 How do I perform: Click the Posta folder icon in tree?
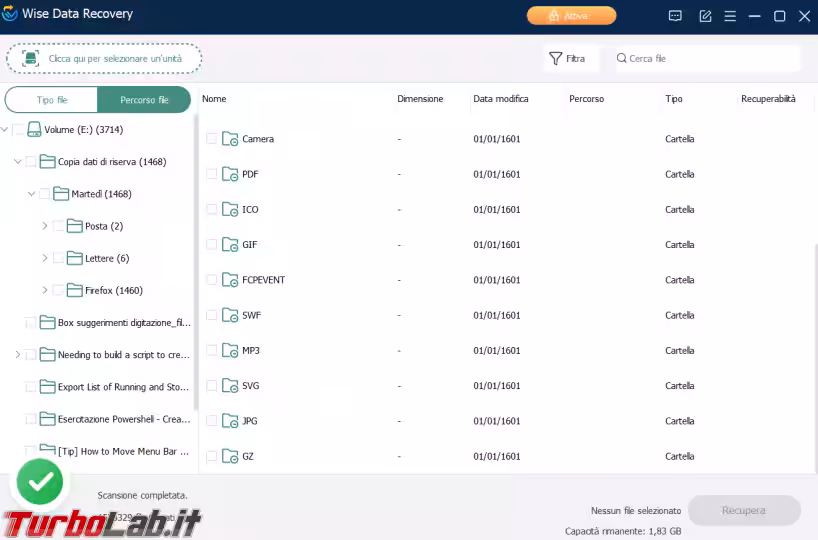[75, 226]
